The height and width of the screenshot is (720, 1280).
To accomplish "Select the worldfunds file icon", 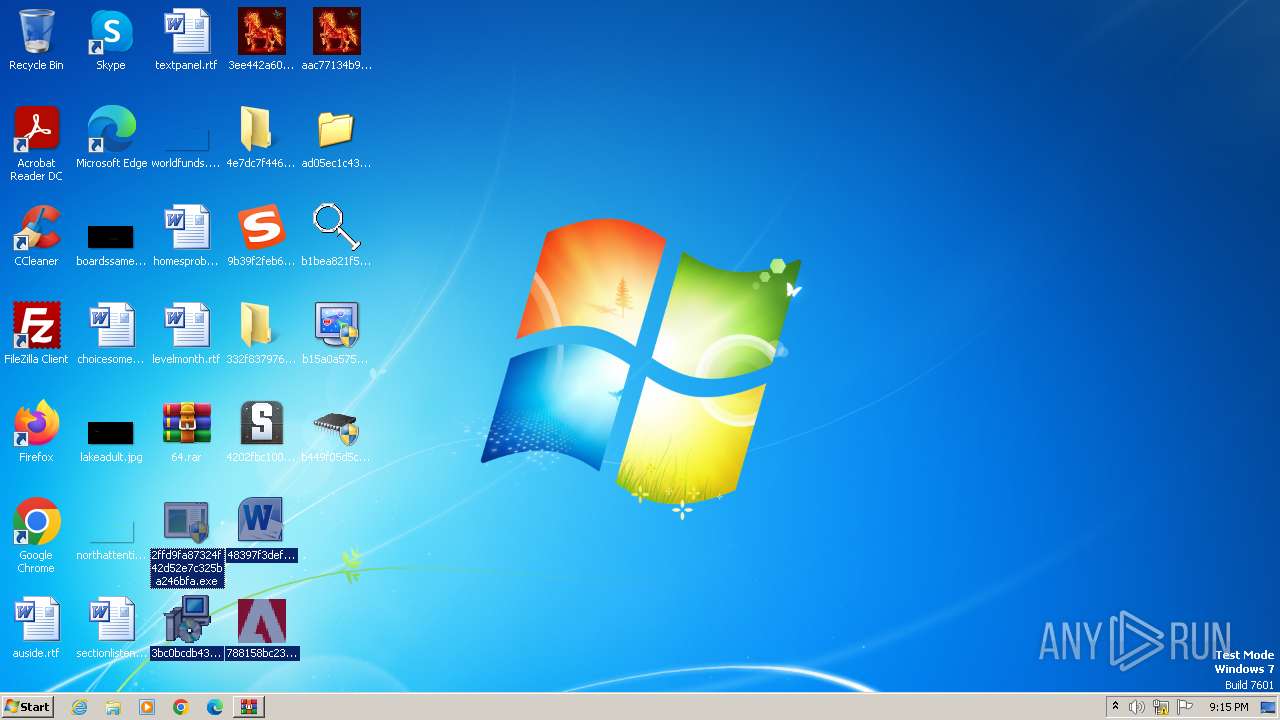I will [186, 138].
